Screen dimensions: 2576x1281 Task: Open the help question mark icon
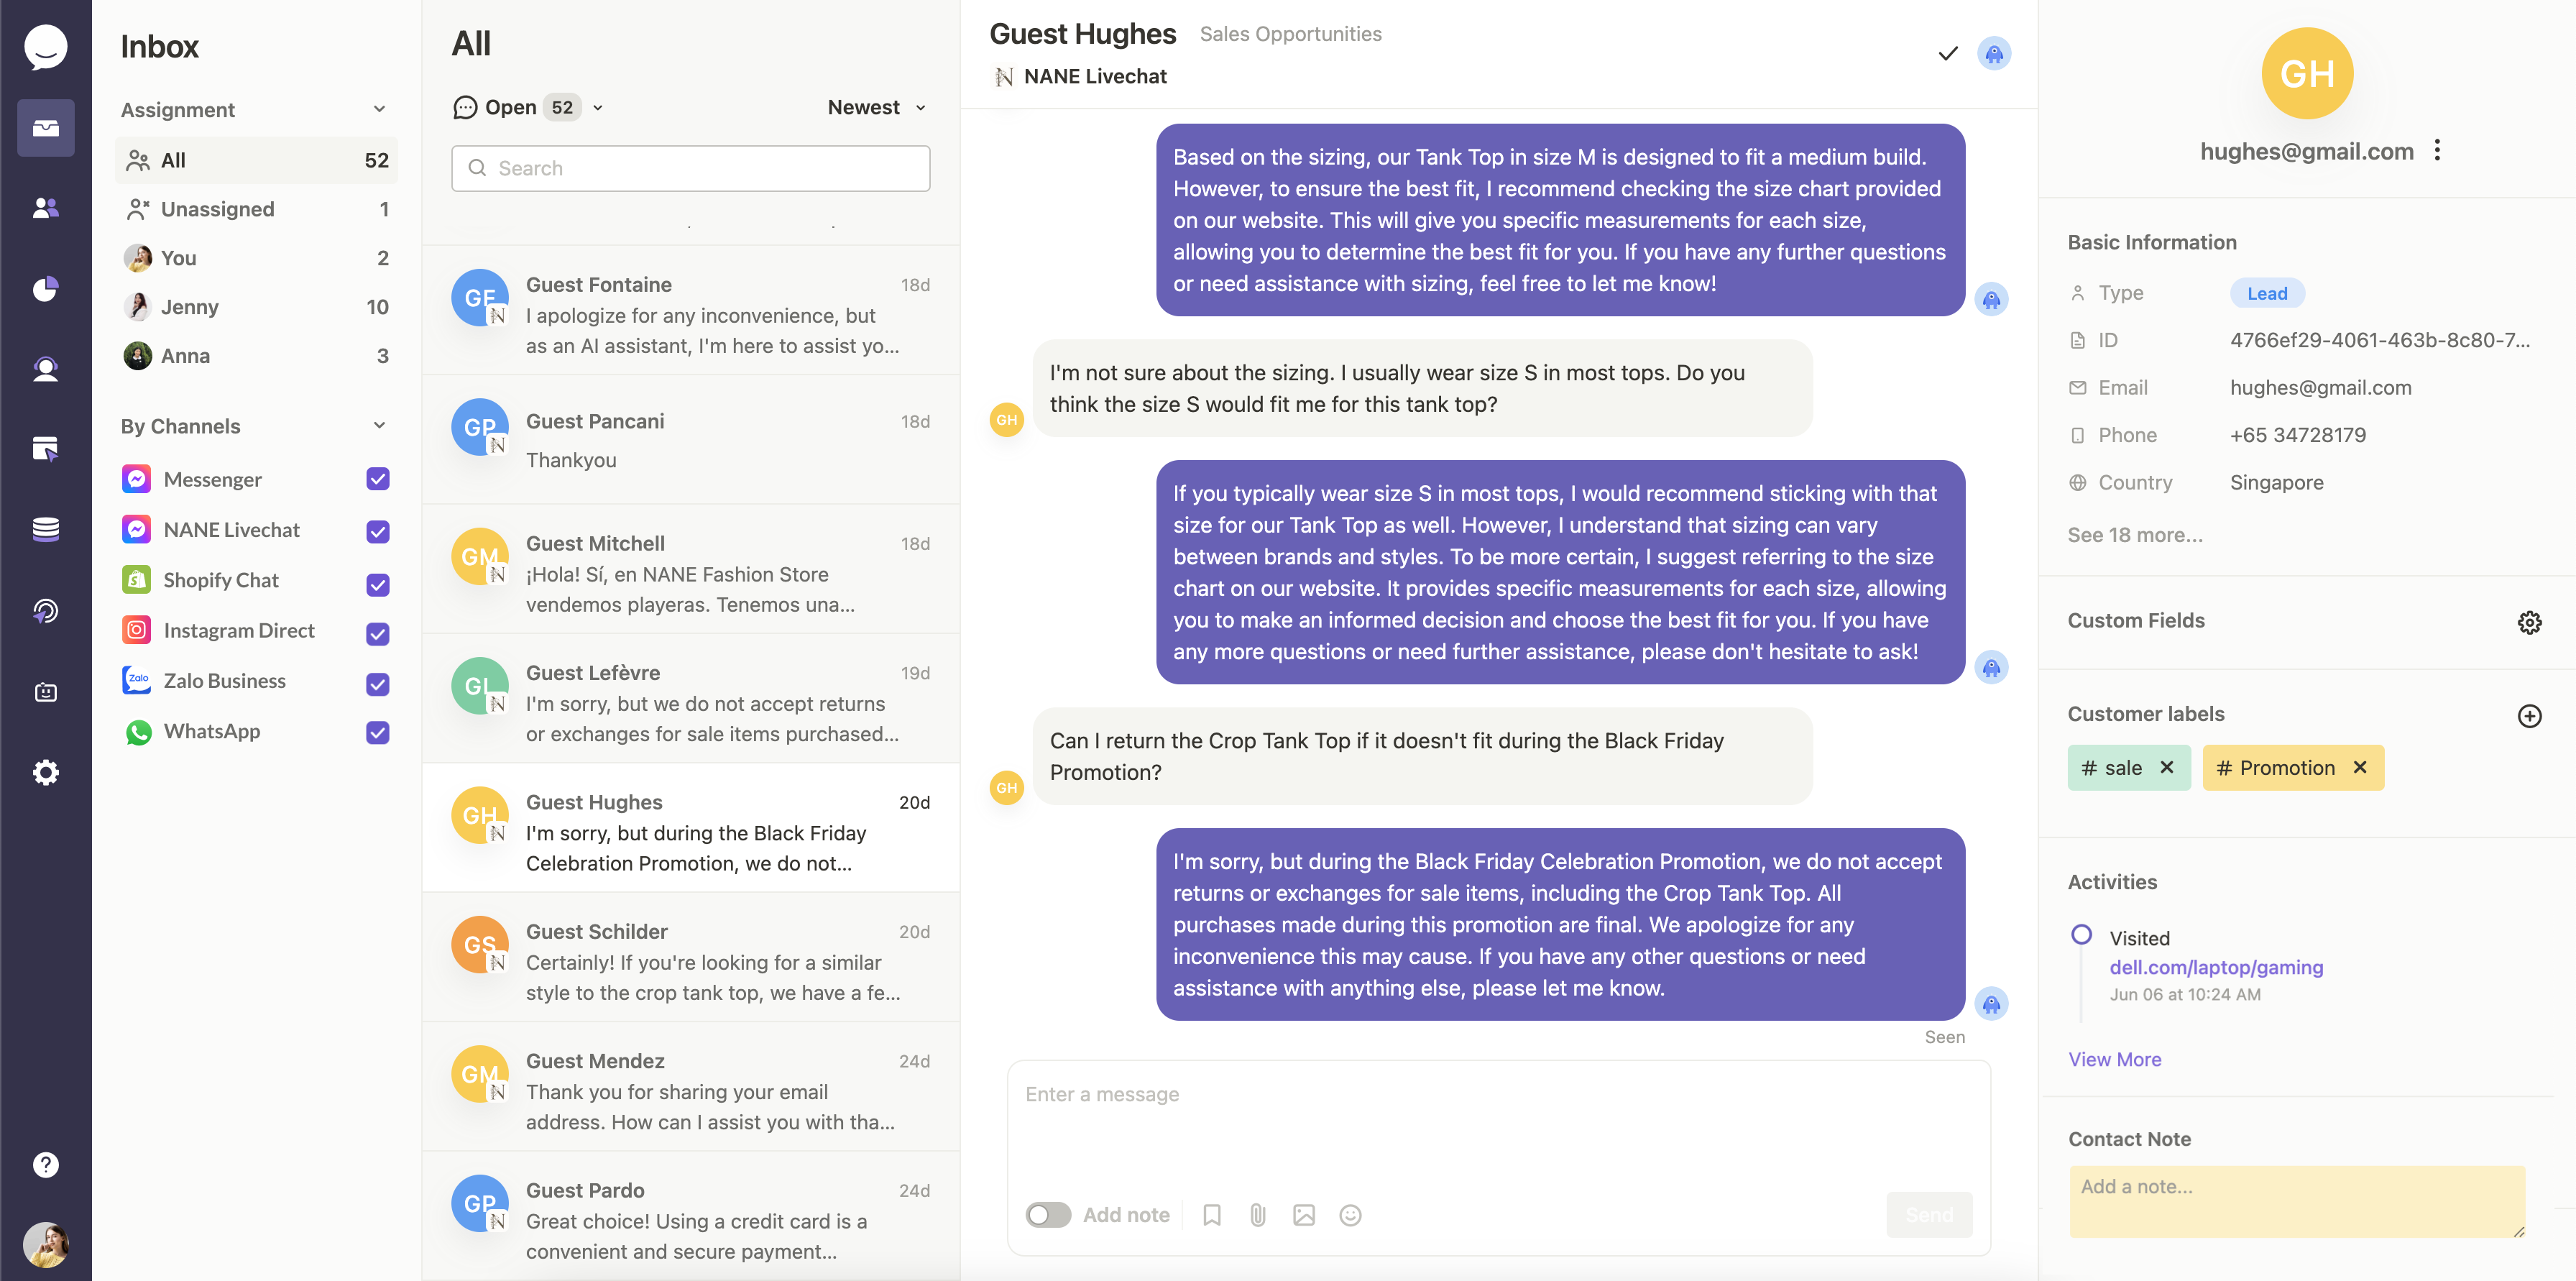(x=45, y=1164)
